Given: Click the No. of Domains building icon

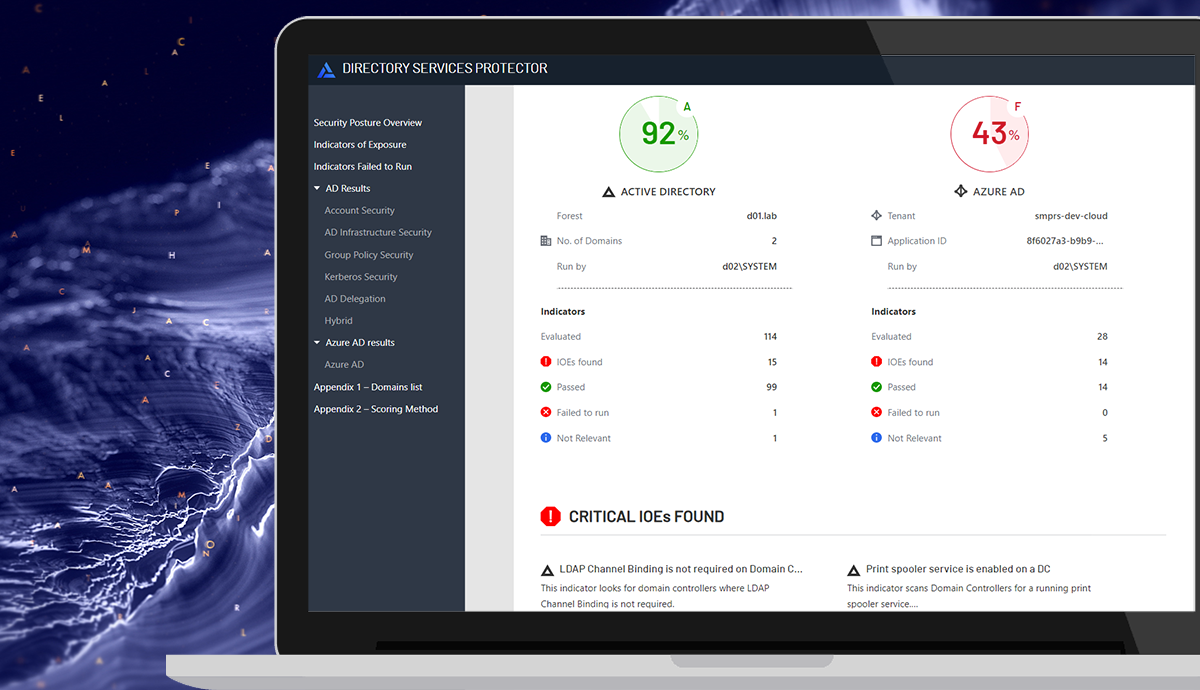Looking at the screenshot, I should (x=545, y=241).
